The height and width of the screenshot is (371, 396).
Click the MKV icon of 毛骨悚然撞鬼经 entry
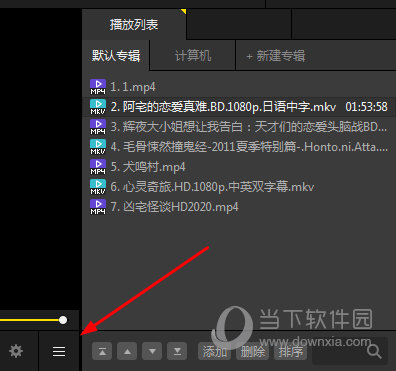(98, 147)
